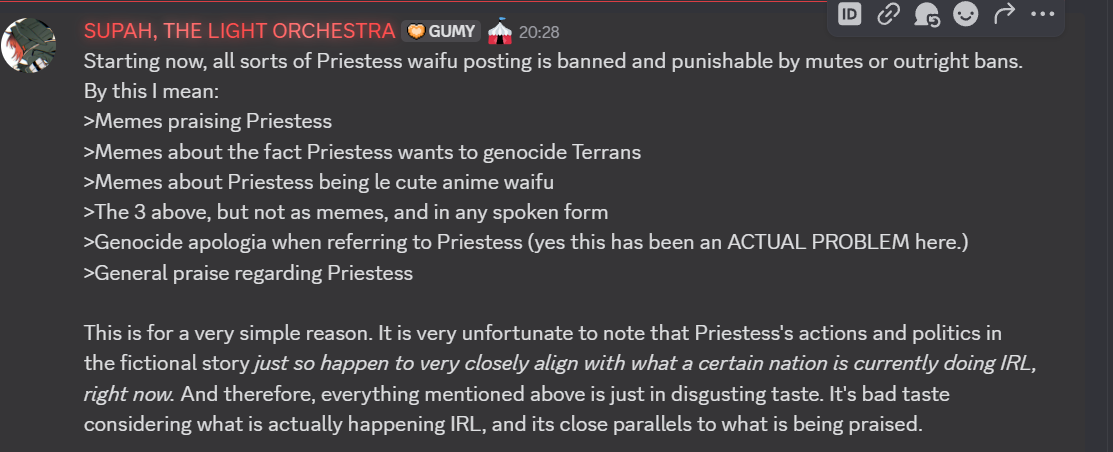The height and width of the screenshot is (452, 1113).
Task: Open SUPAH, THE LIGHT ORCHESTRA's profile name
Action: click(x=239, y=31)
